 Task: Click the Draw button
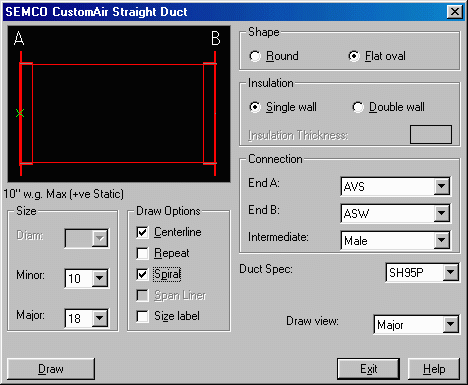tap(51, 369)
